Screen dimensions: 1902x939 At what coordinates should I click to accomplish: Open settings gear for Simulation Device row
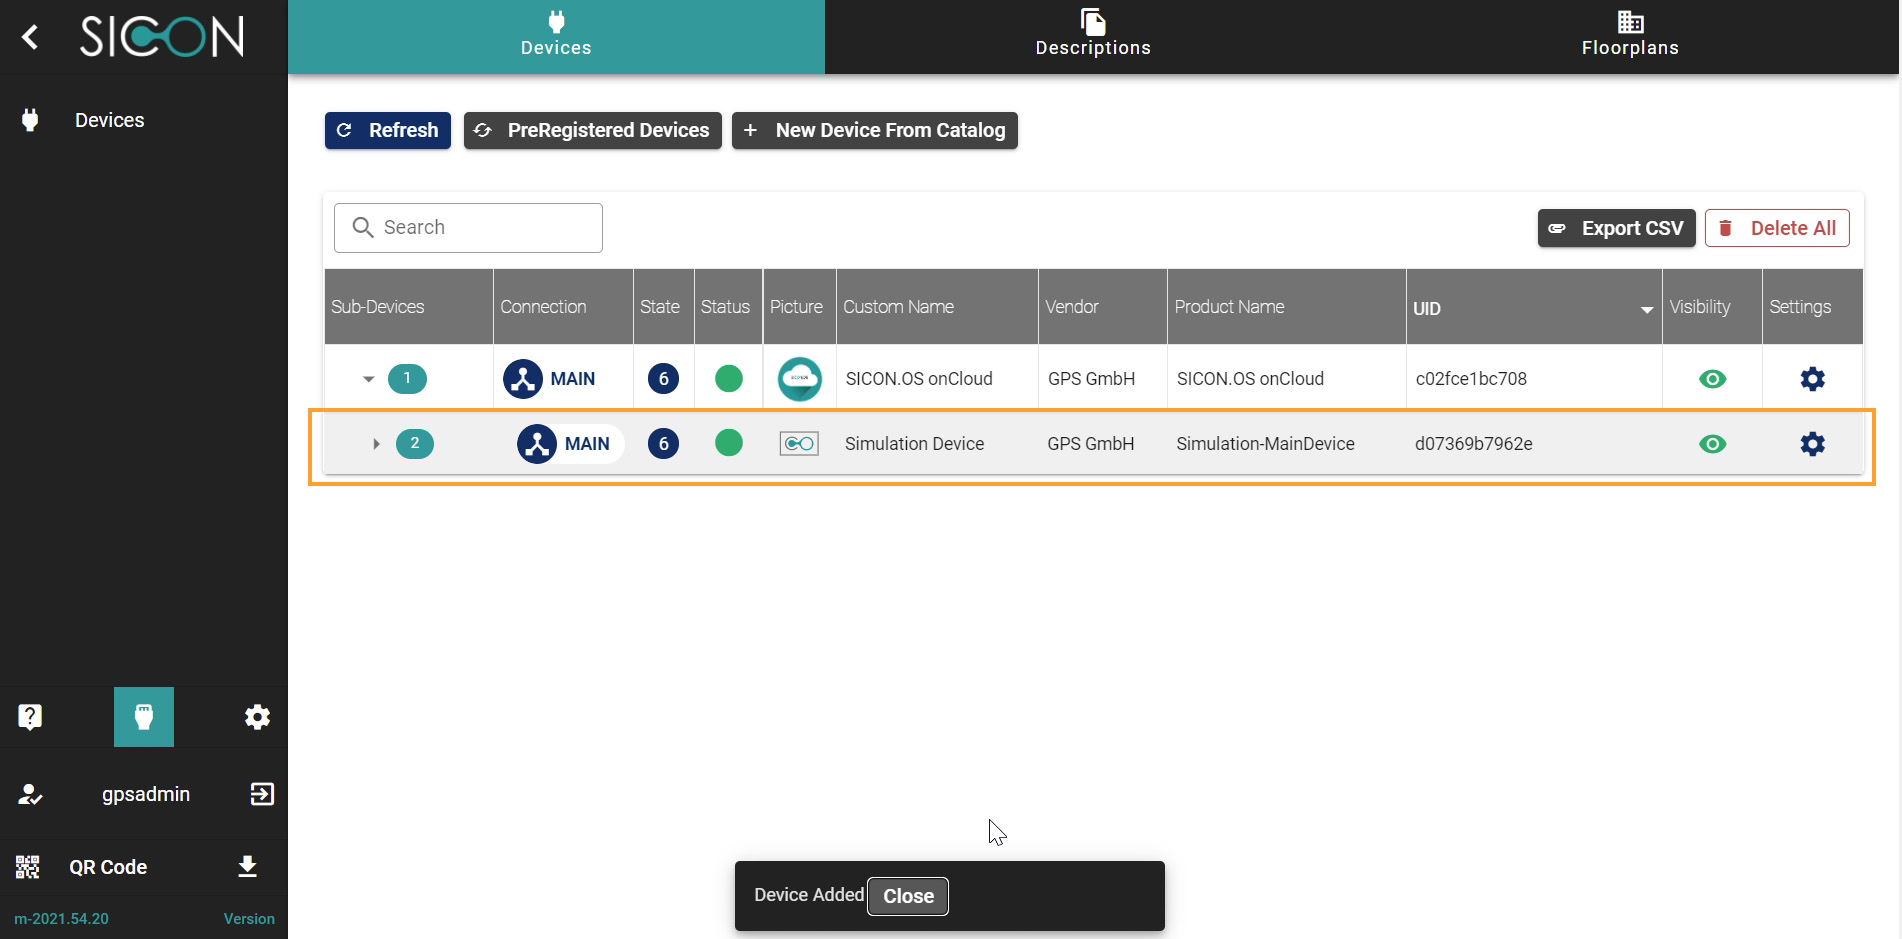(1812, 444)
